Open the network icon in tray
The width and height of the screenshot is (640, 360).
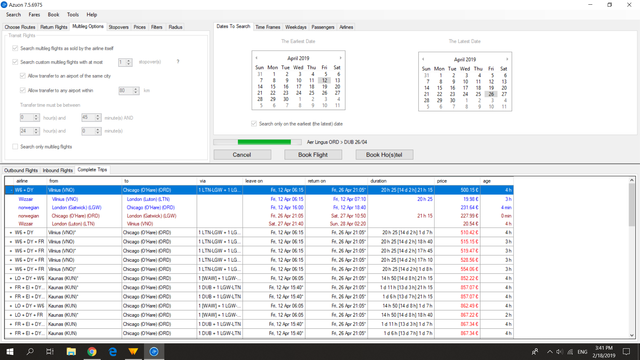pyautogui.click(x=570, y=352)
